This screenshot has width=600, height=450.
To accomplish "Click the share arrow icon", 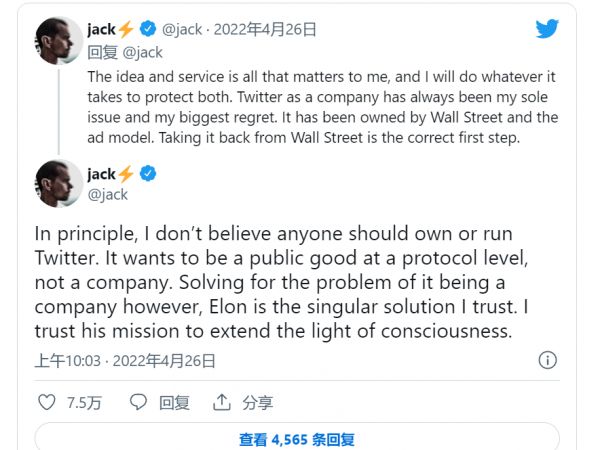I will (x=222, y=403).
